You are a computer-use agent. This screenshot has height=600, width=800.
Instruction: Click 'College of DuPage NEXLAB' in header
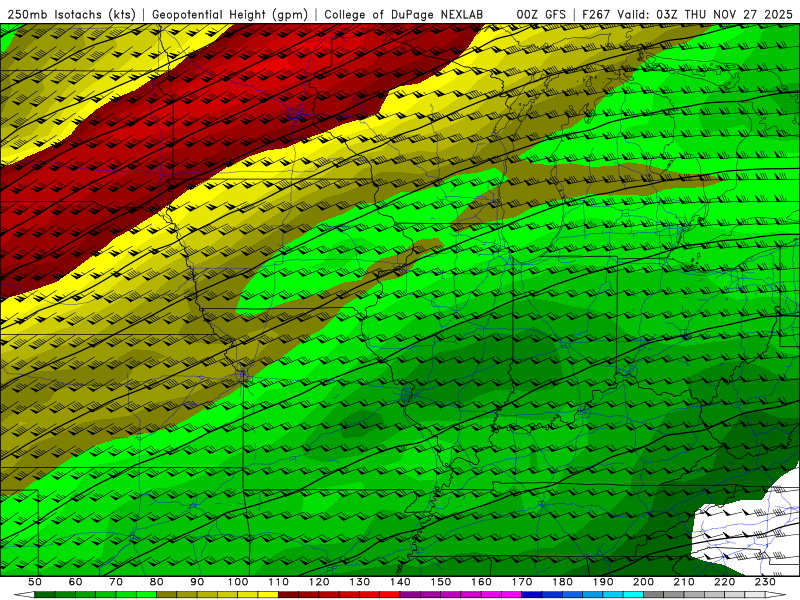tap(404, 14)
